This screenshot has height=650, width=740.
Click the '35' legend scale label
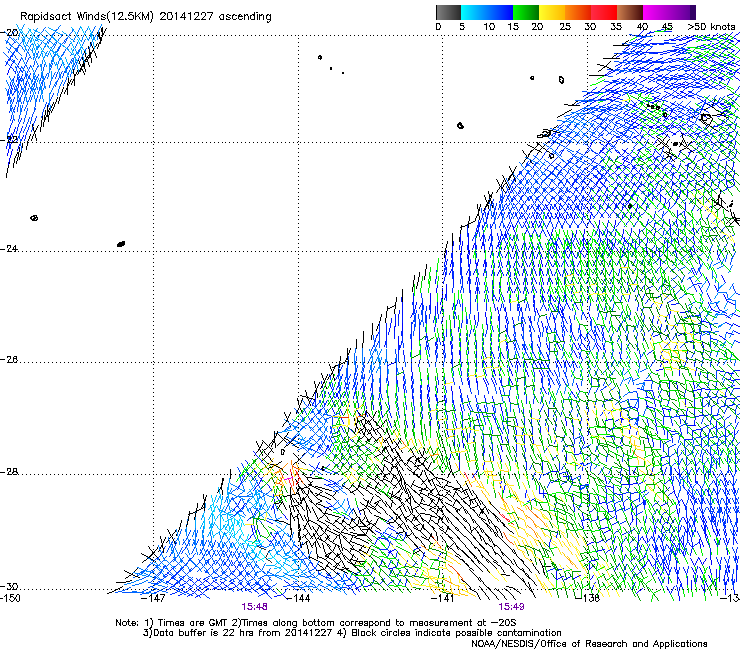[x=616, y=27]
